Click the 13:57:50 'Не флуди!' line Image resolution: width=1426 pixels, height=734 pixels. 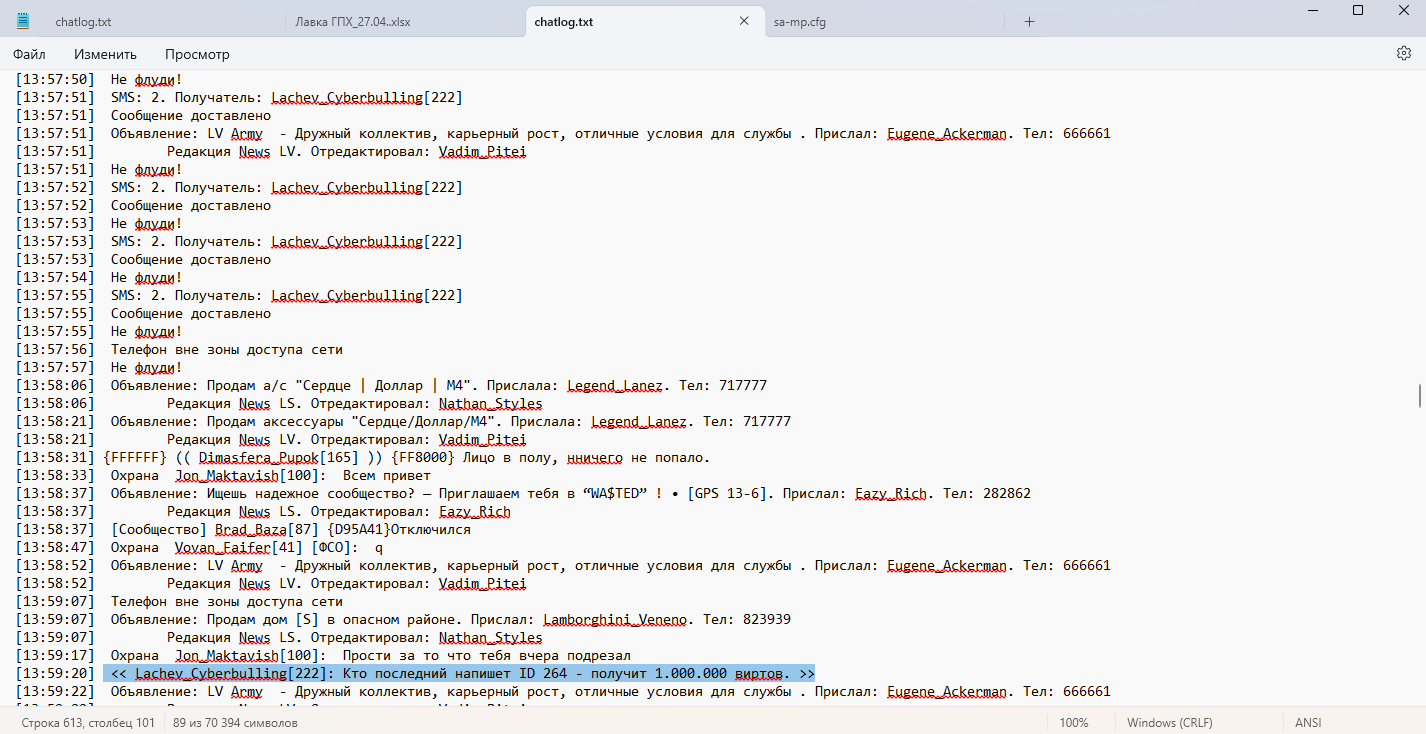click(x=99, y=80)
